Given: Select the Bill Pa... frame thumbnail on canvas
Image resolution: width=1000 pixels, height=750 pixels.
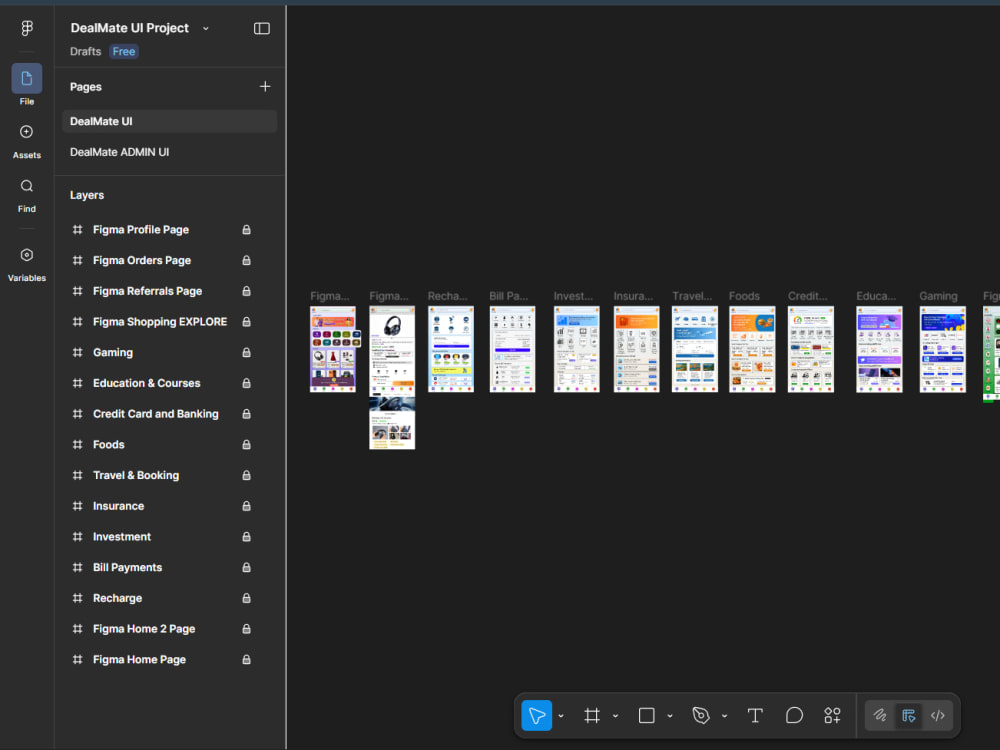Looking at the screenshot, I should coord(512,349).
